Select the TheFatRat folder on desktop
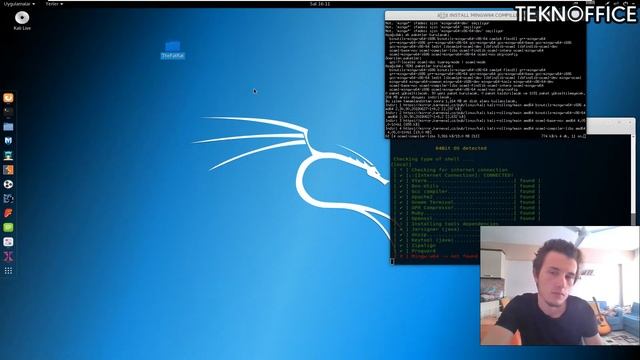The width and height of the screenshot is (640, 360). (x=172, y=50)
